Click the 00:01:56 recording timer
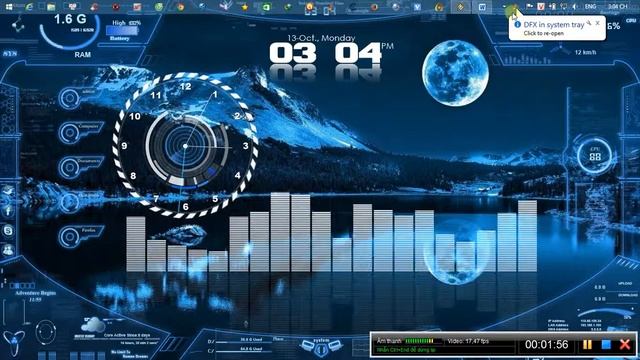 click(547, 344)
